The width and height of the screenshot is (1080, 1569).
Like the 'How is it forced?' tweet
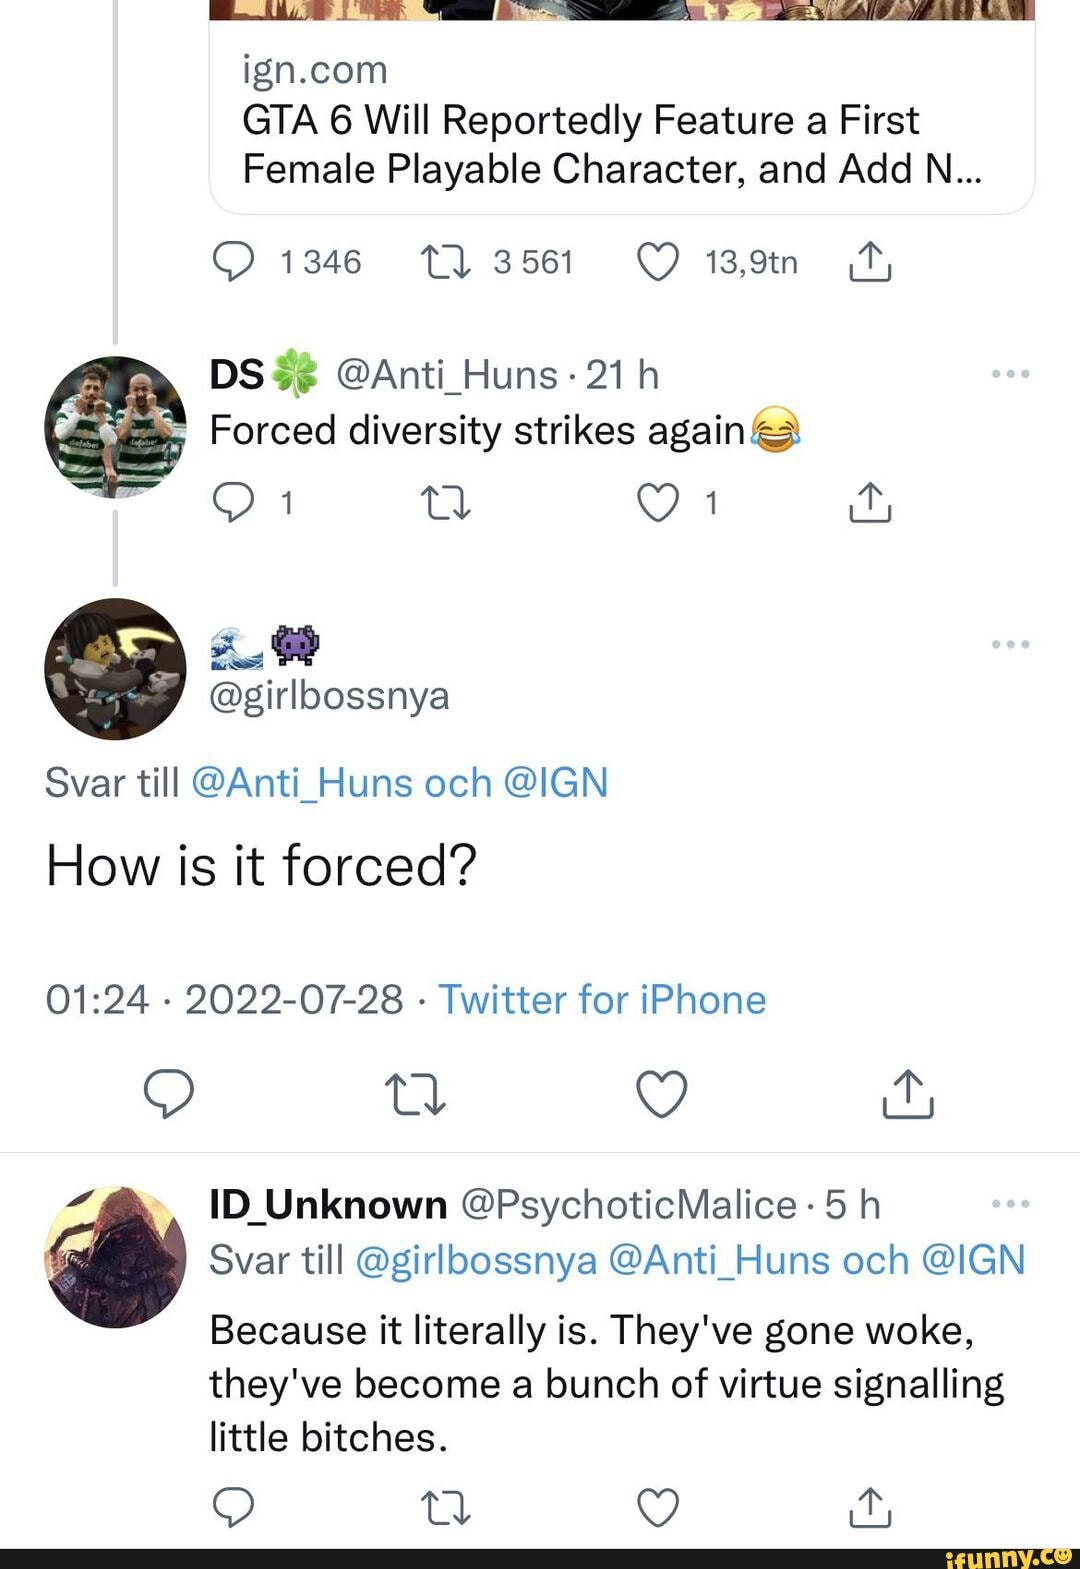pos(662,1093)
